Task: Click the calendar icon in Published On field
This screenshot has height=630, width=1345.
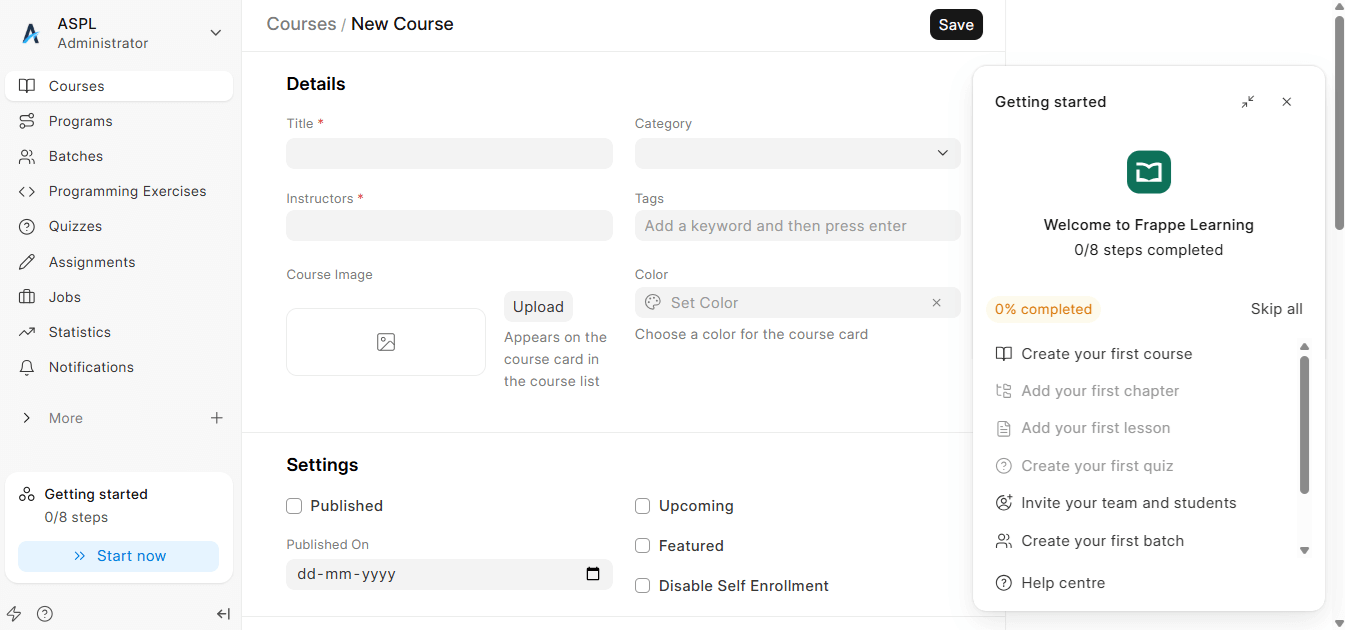Action: (x=592, y=574)
